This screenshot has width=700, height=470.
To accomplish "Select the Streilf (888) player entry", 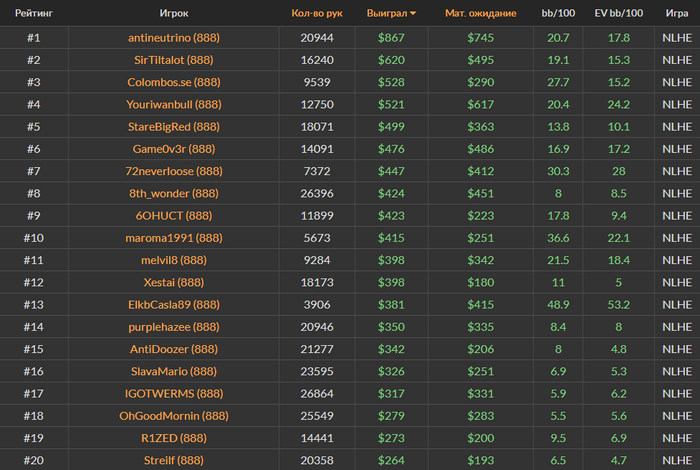I will click(x=174, y=460).
